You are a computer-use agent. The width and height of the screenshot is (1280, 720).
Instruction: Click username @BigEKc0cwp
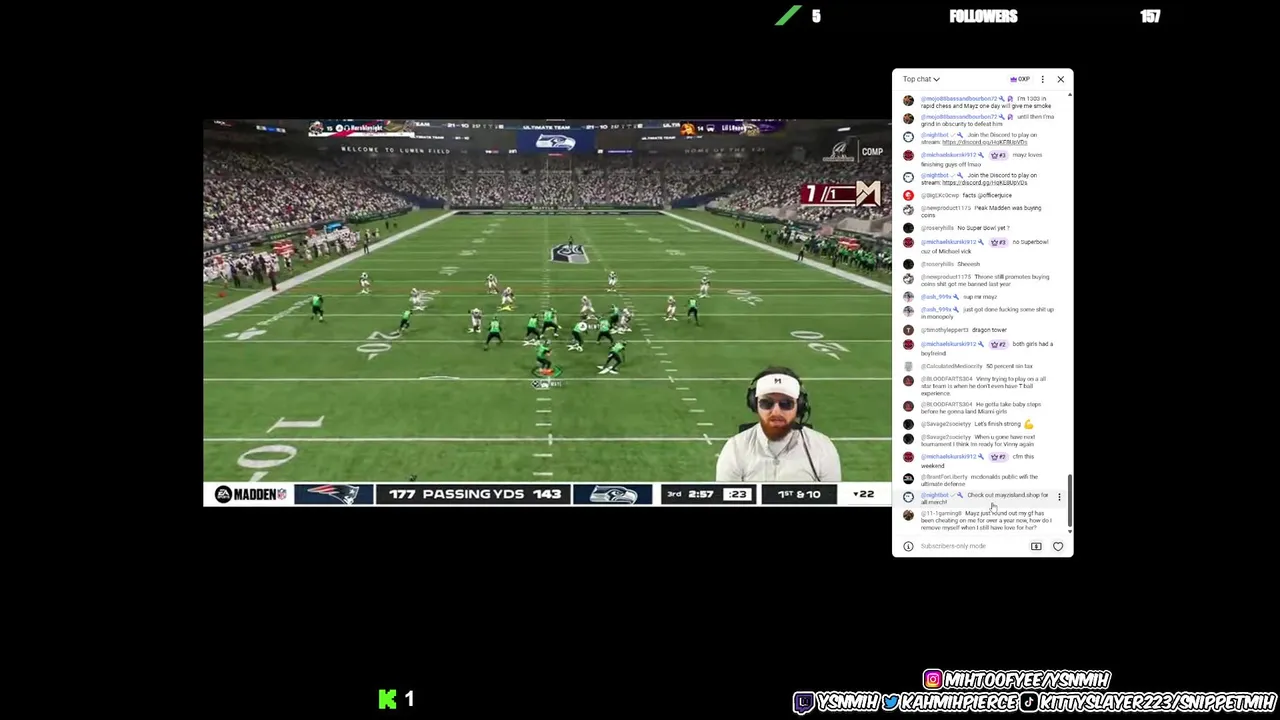(x=939, y=195)
